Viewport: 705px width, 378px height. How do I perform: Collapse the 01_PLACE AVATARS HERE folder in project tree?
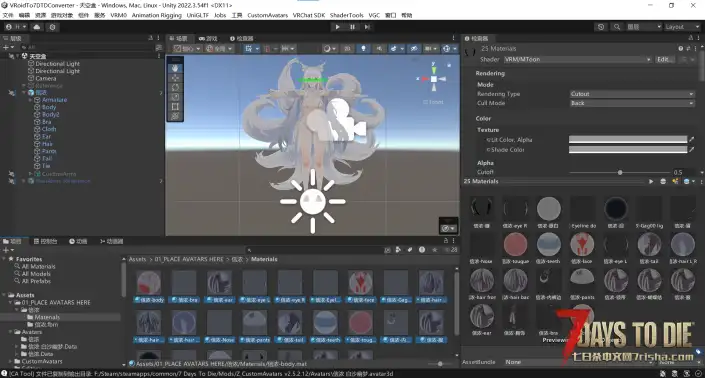coord(11,302)
